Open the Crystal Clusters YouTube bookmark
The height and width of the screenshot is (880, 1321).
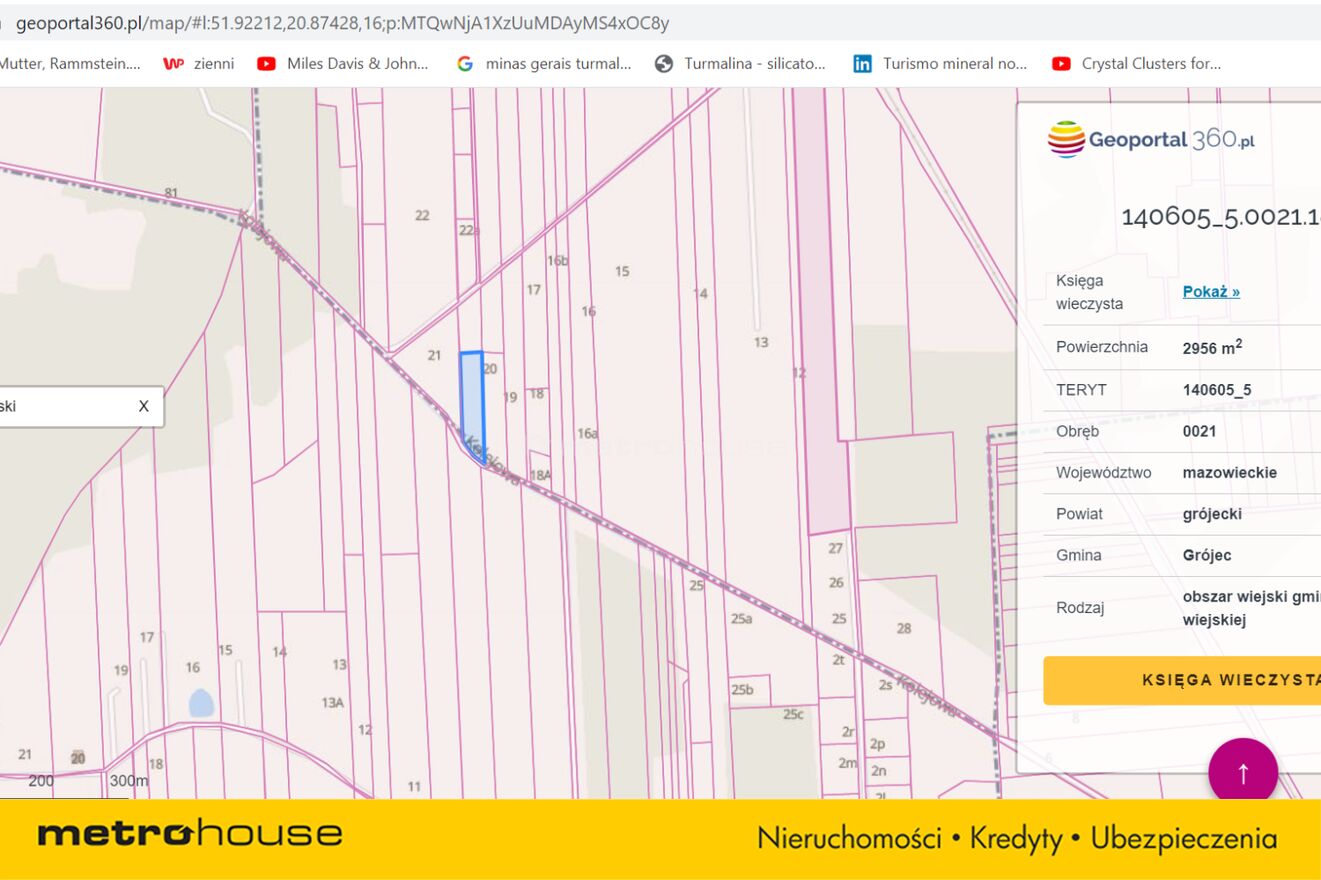(x=1137, y=63)
